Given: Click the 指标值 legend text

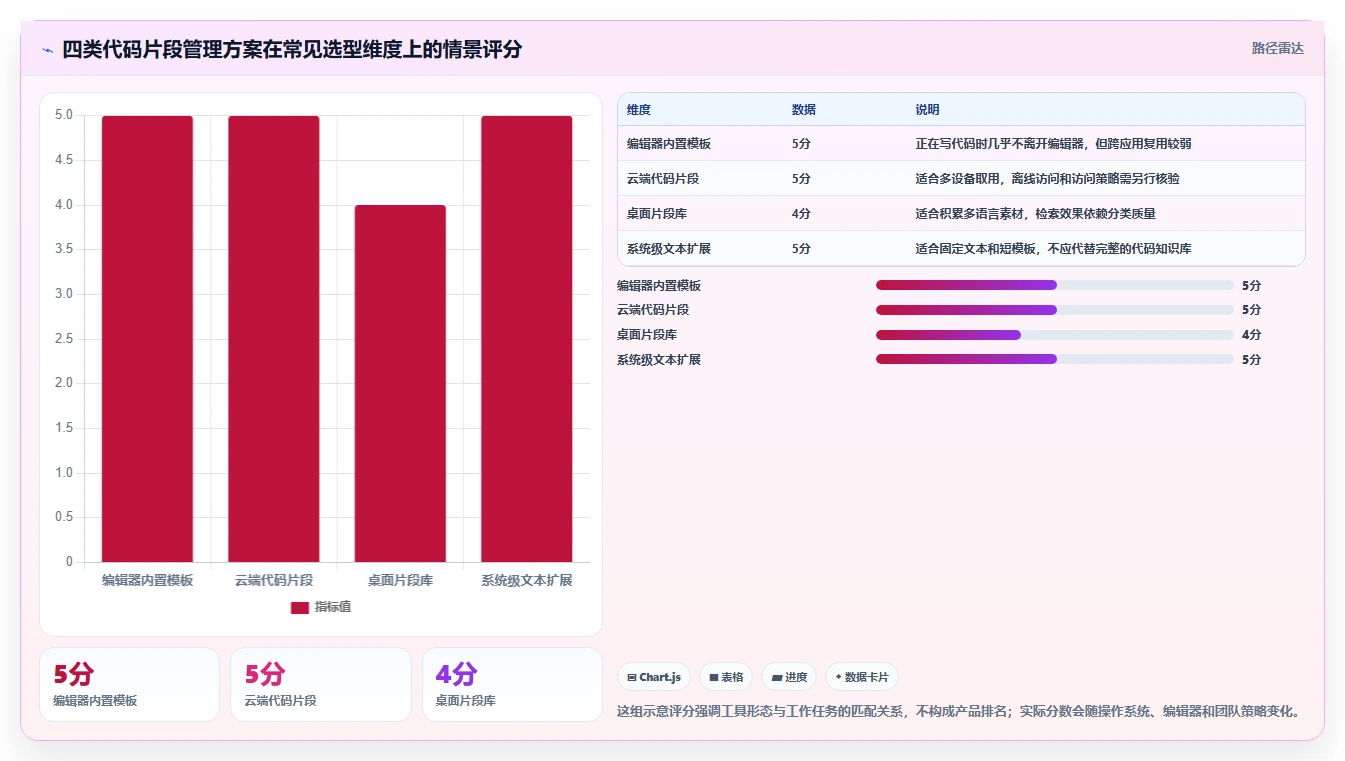Looking at the screenshot, I should pos(333,608).
